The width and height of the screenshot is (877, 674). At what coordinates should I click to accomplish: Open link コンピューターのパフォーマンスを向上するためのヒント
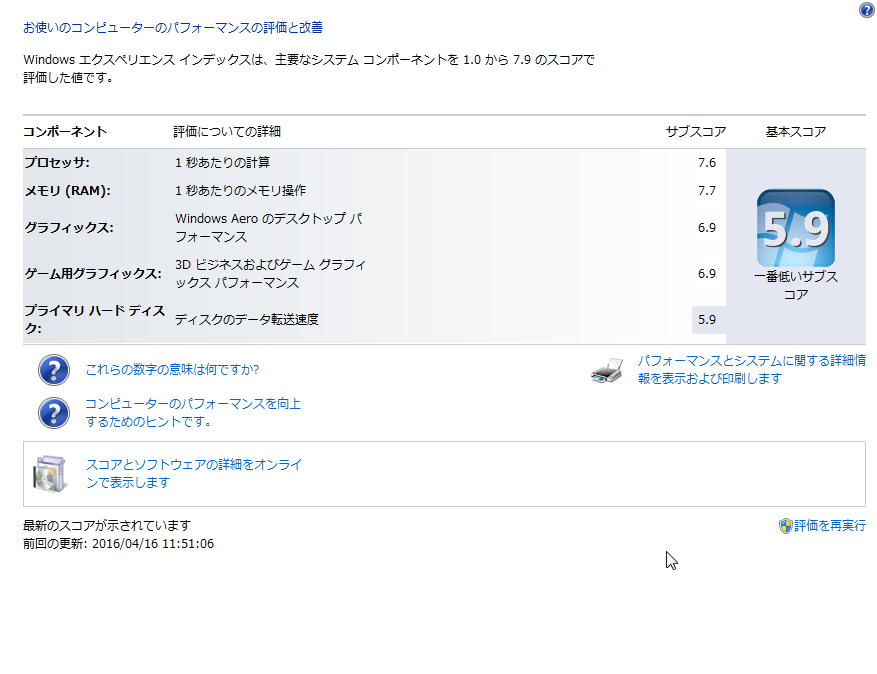(193, 413)
